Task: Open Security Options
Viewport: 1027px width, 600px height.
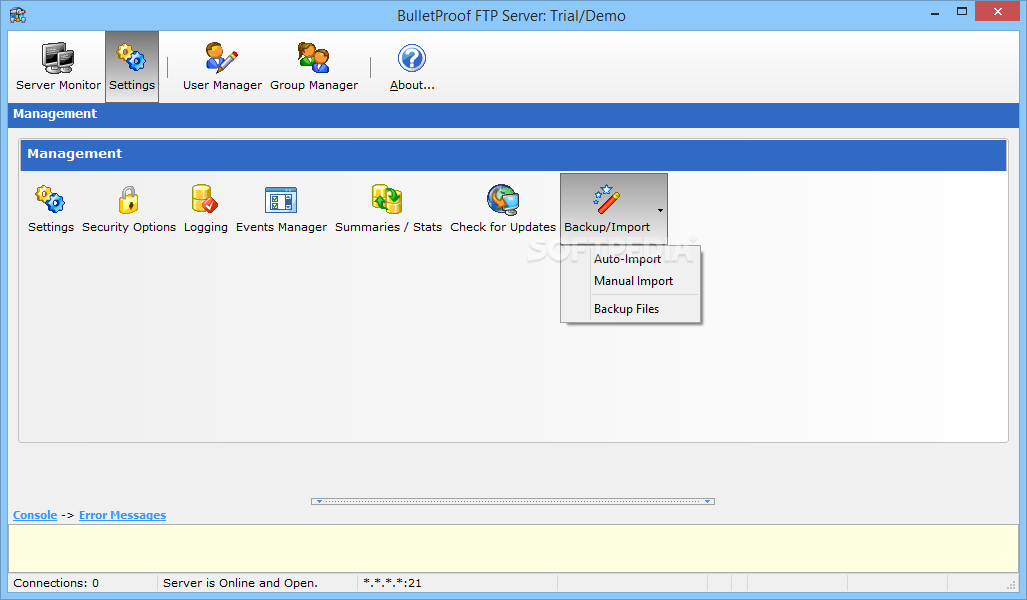Action: (x=129, y=209)
